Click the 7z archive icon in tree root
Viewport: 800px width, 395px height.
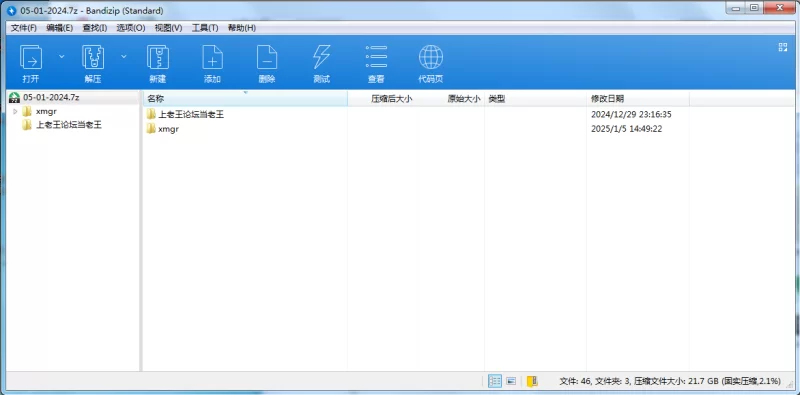(x=14, y=97)
